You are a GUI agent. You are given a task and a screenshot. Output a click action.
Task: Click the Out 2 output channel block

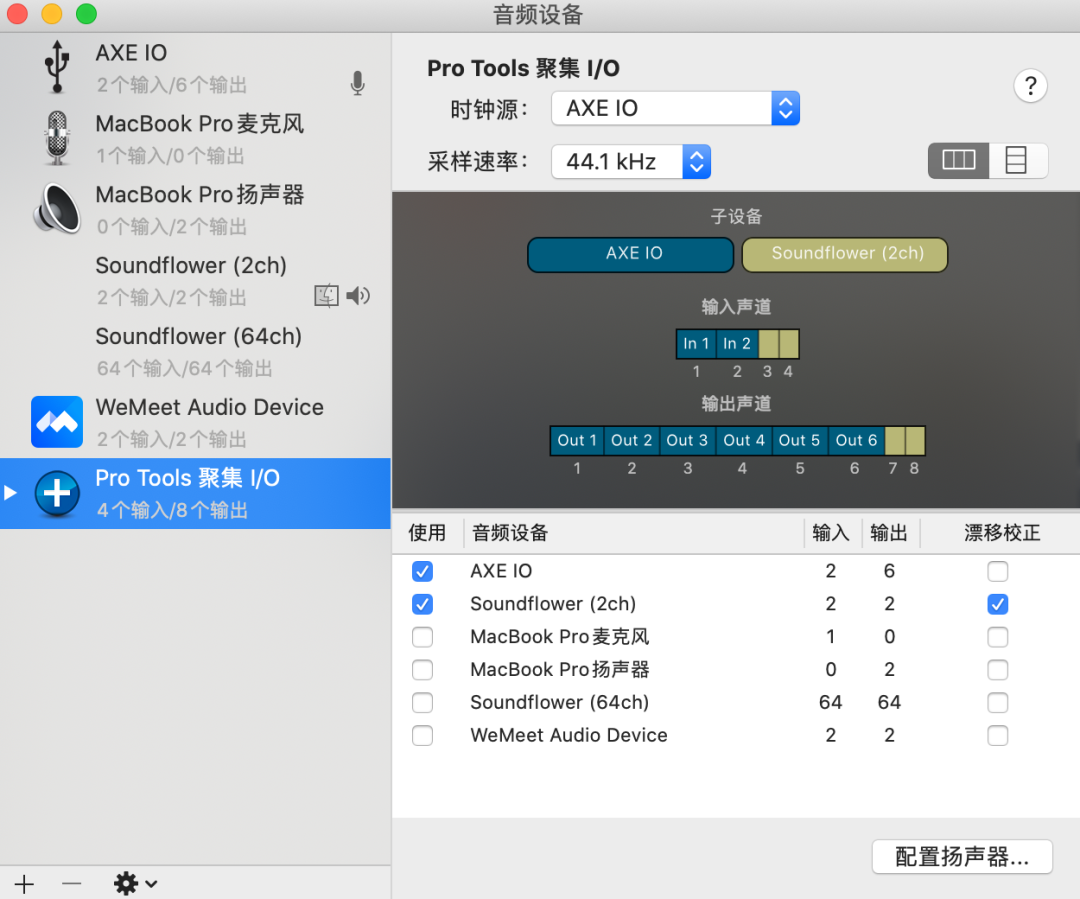coord(632,441)
